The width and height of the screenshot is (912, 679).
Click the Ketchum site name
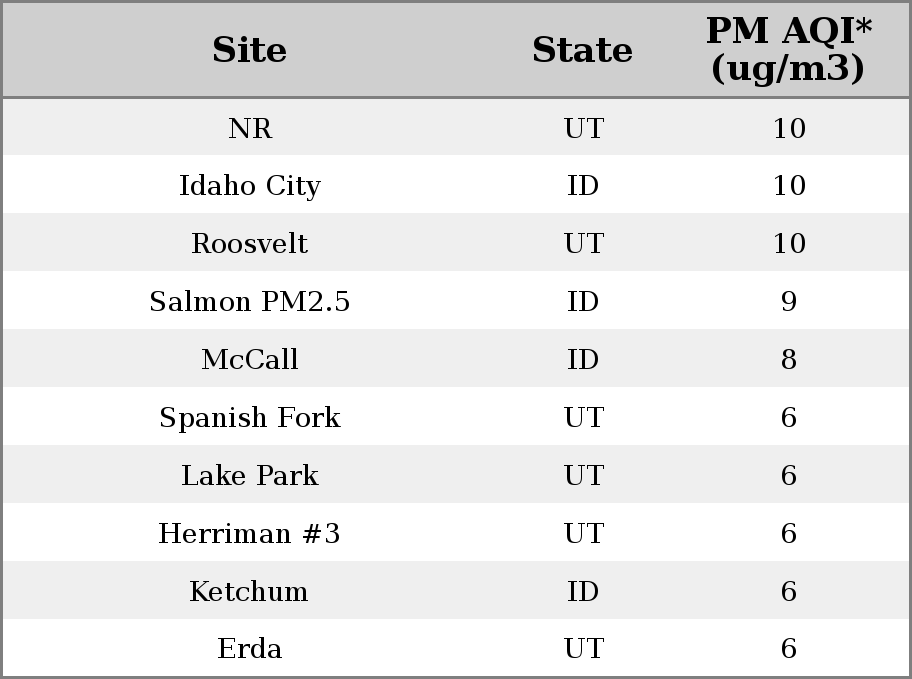coord(249,591)
